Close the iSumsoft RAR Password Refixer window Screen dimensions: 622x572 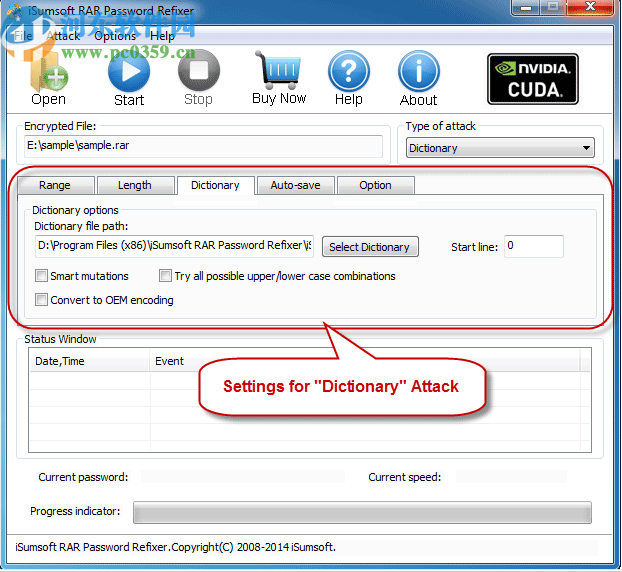[x=590, y=8]
